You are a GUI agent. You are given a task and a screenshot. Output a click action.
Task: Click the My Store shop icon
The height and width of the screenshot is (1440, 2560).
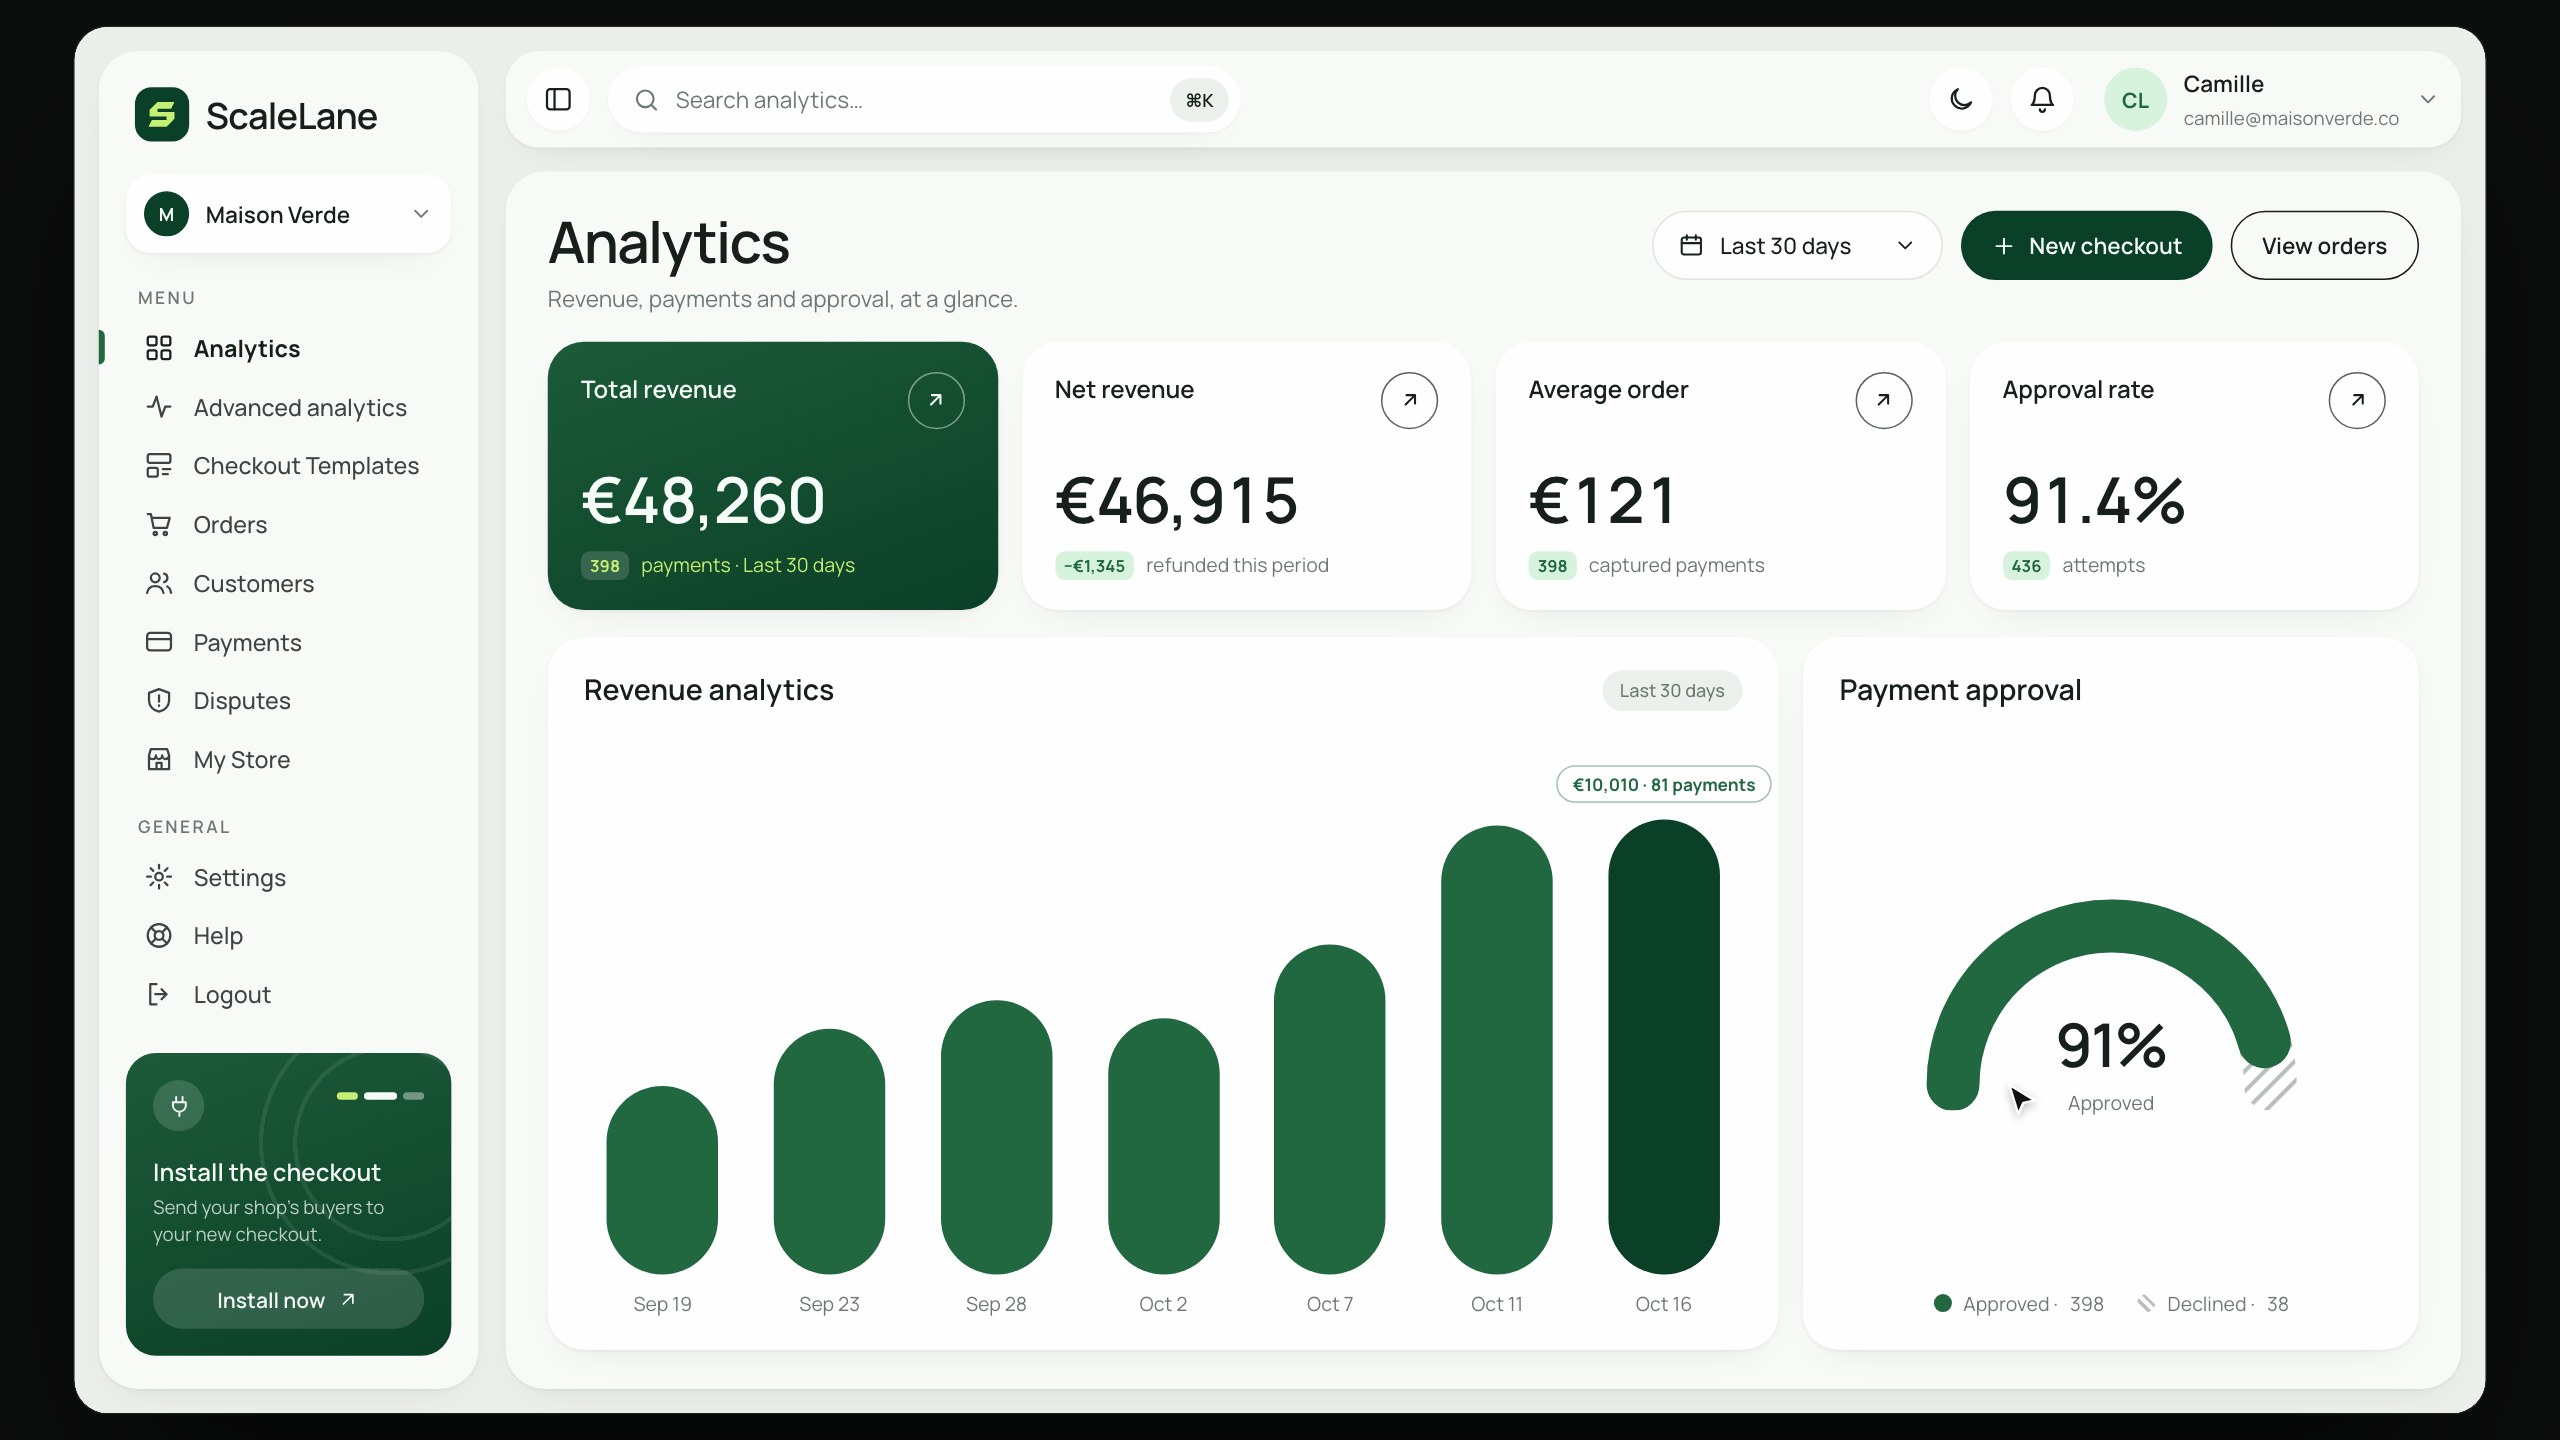tap(159, 759)
